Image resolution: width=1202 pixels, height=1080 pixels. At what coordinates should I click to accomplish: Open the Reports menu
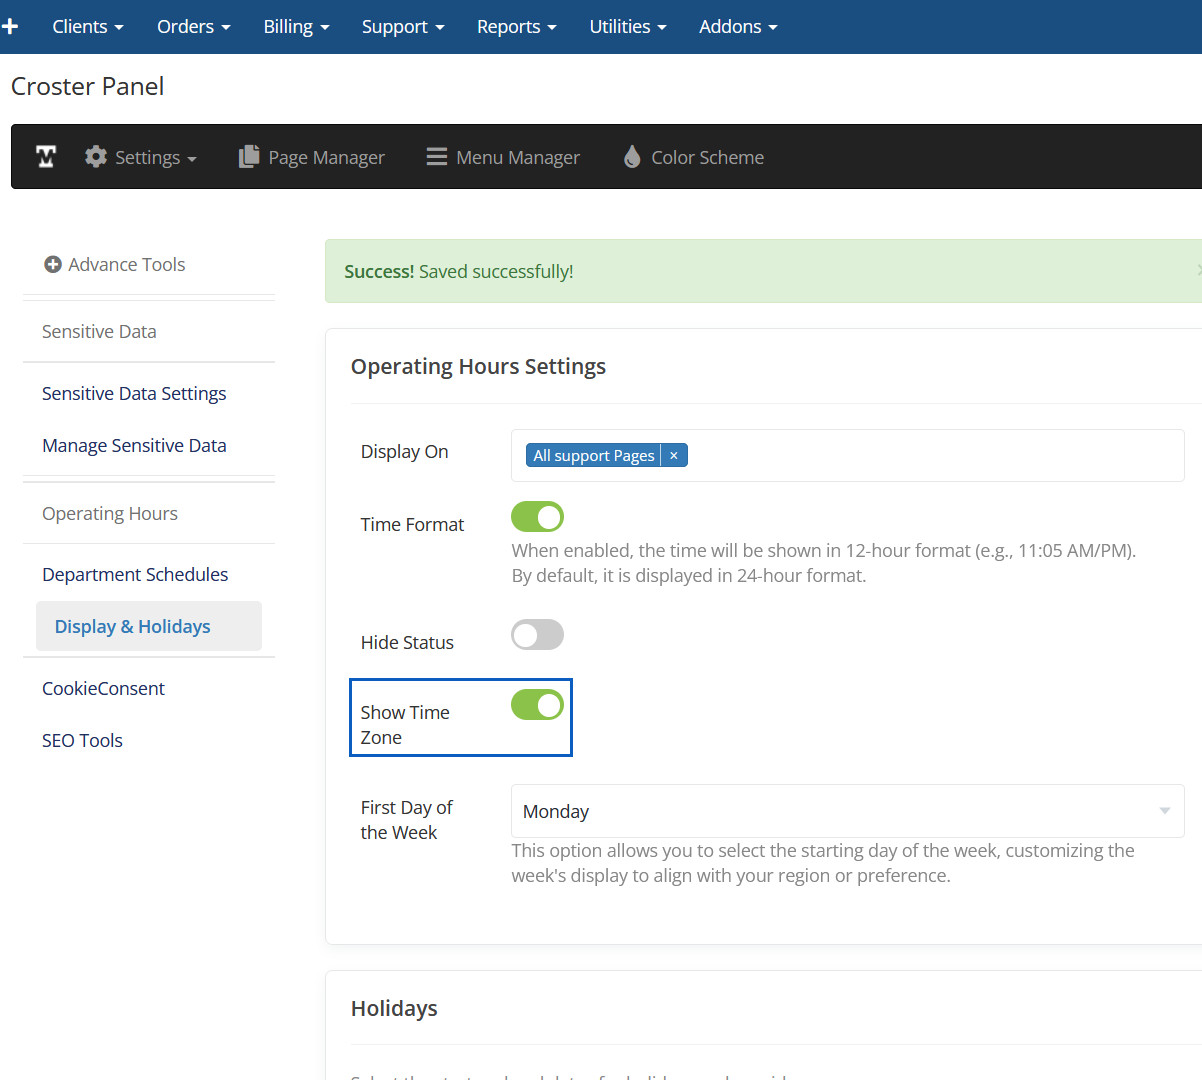tap(516, 27)
